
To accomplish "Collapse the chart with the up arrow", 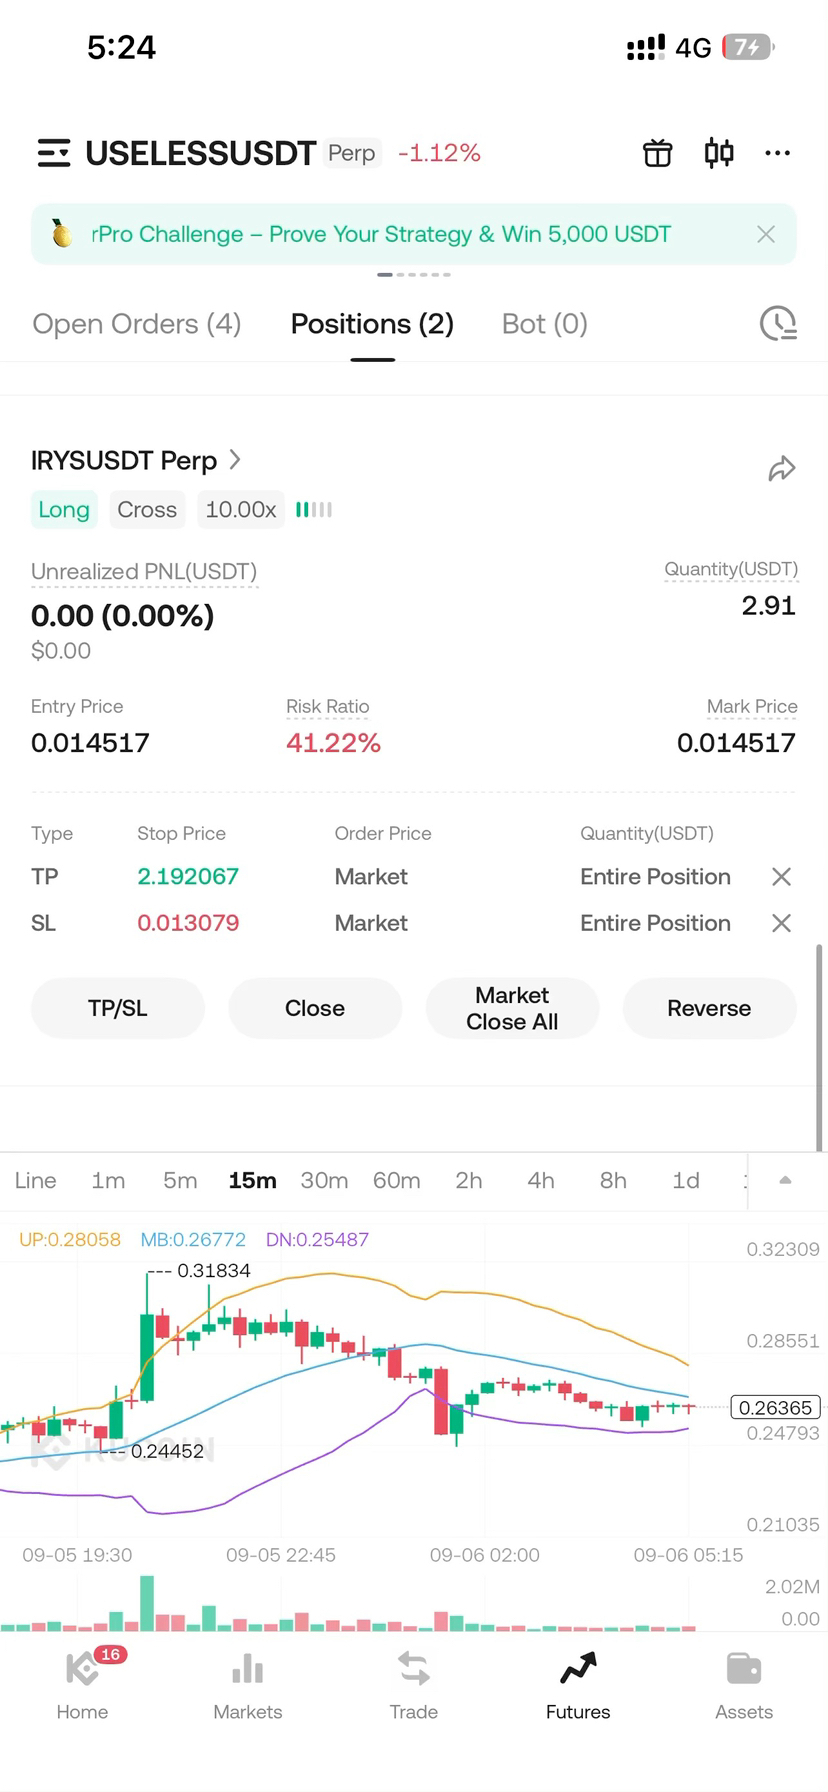I will point(785,1180).
